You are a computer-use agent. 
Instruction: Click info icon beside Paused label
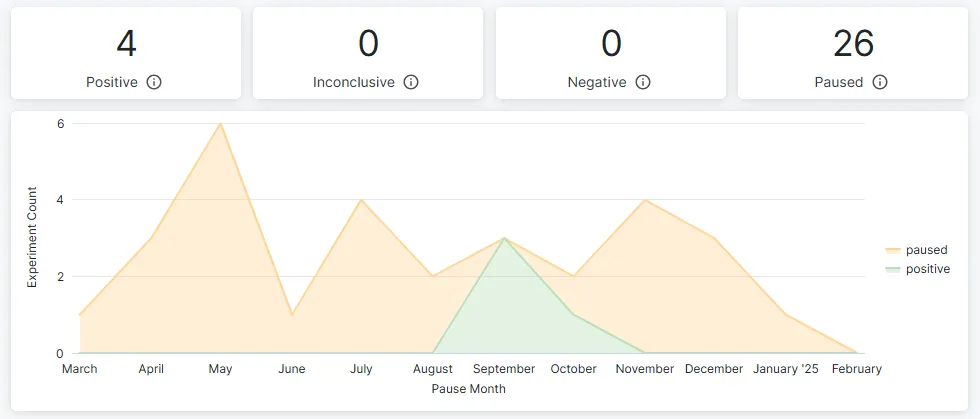coord(879,82)
